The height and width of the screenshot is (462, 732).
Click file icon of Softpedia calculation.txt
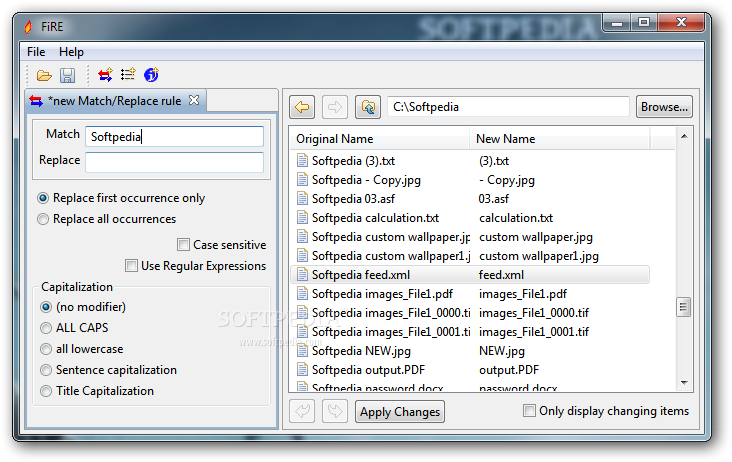[303, 218]
